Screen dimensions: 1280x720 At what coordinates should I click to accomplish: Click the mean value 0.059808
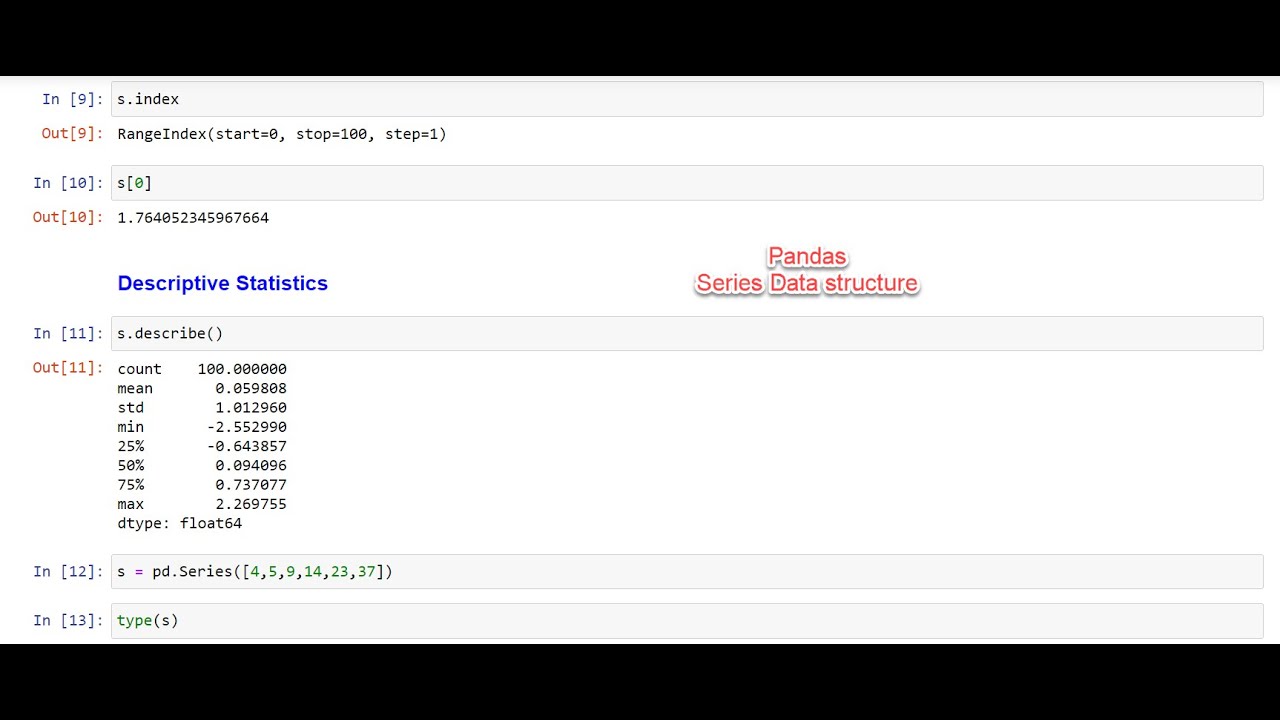pyautogui.click(x=251, y=388)
